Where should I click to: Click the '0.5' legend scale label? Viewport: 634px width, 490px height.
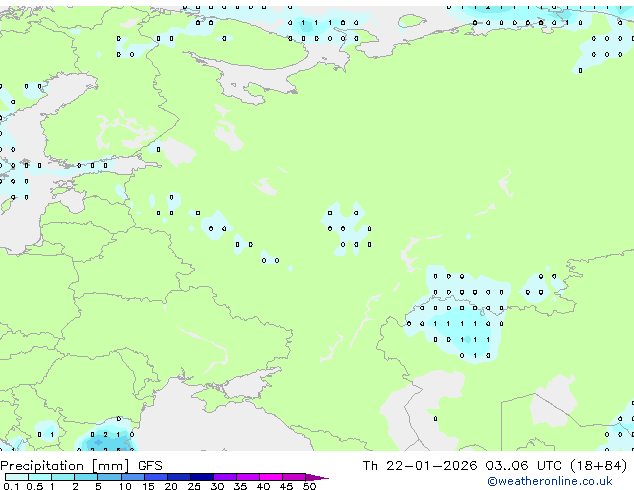pos(34,486)
